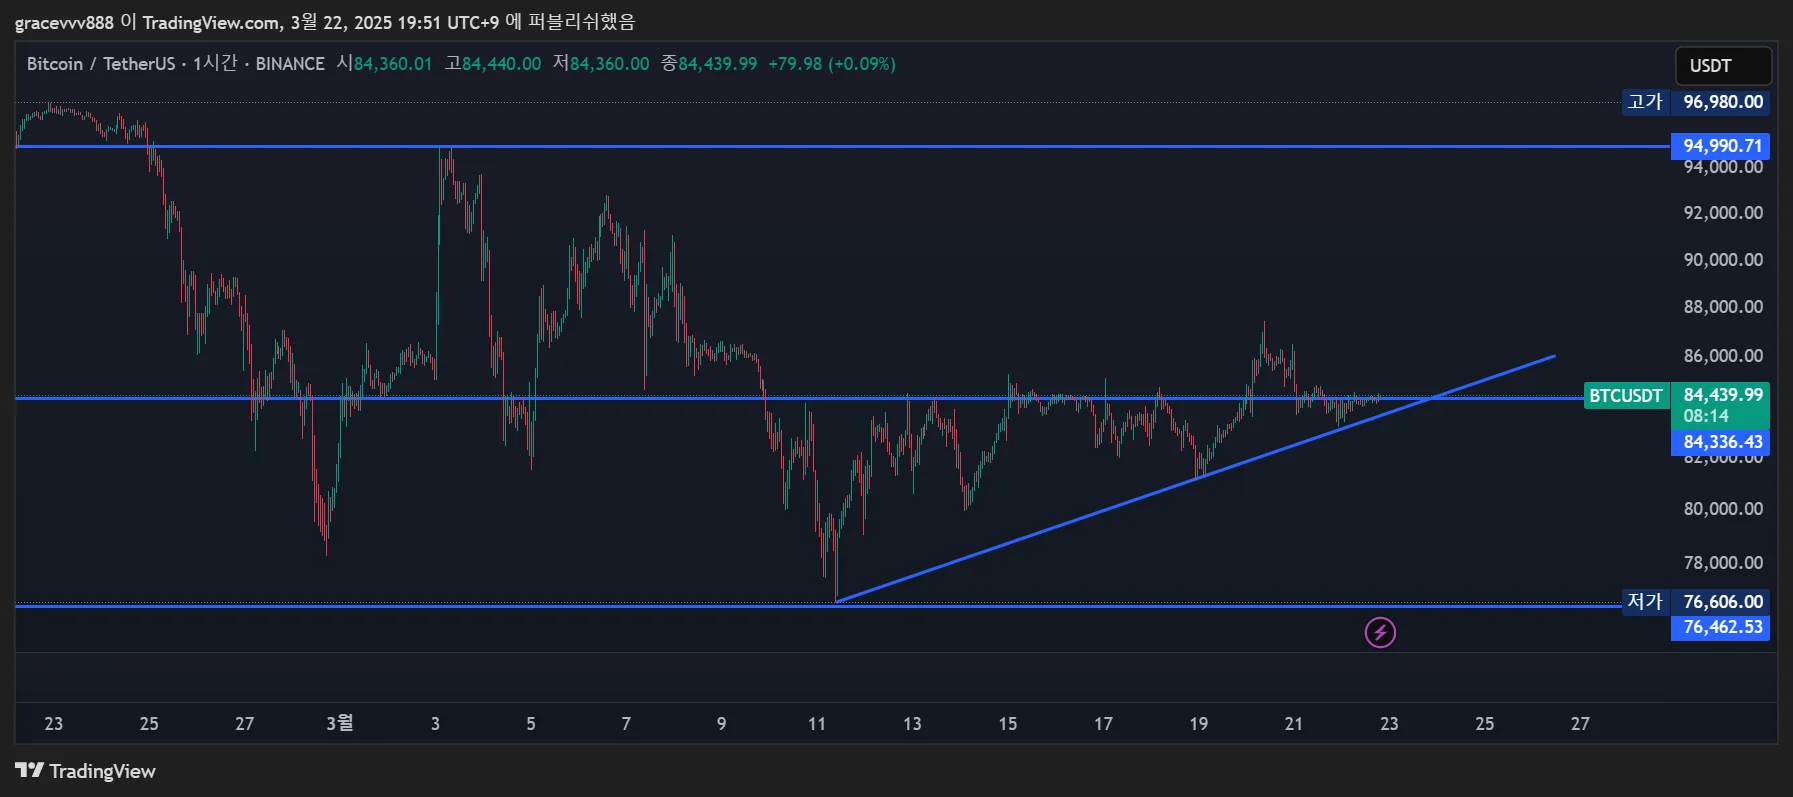Open the USDT currency selector

tap(1723, 66)
